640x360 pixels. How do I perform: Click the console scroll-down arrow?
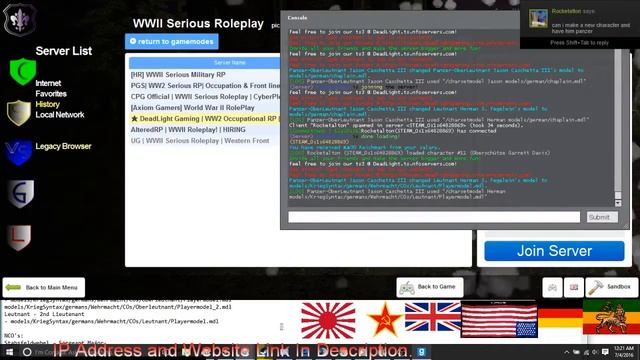click(x=618, y=203)
